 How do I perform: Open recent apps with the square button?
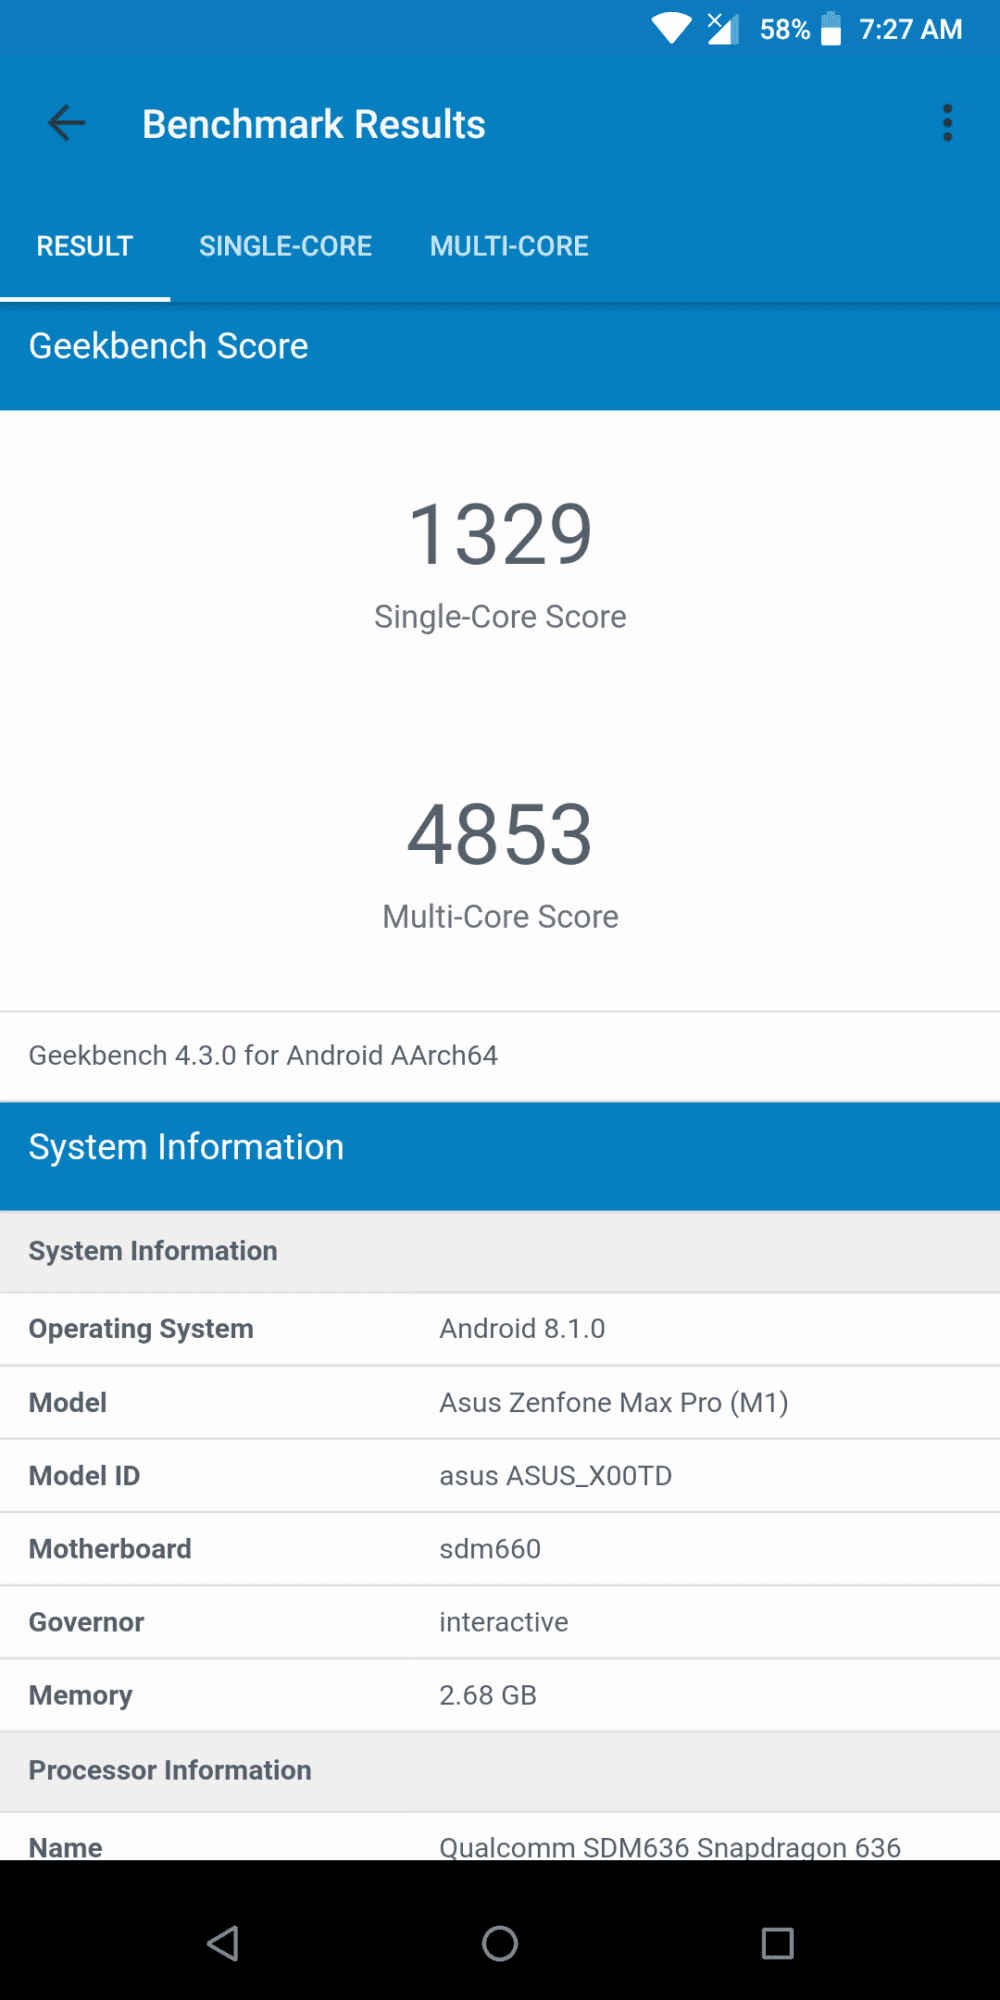(x=774, y=1941)
